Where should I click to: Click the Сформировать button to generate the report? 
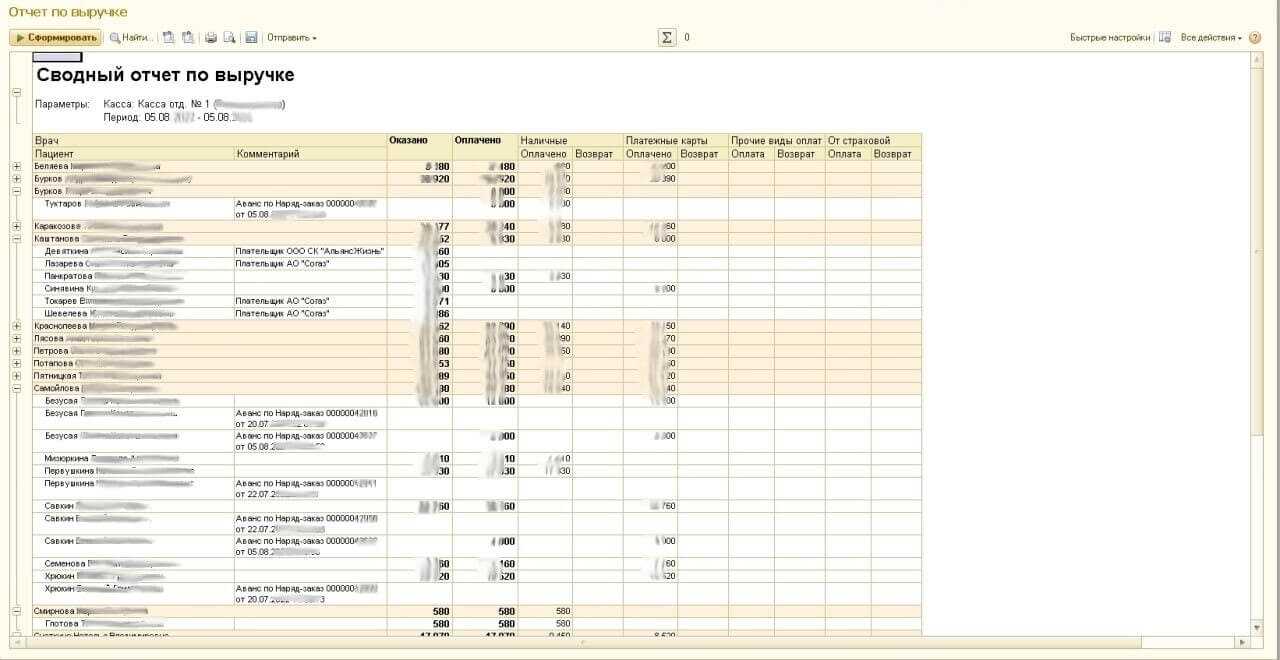tap(56, 38)
